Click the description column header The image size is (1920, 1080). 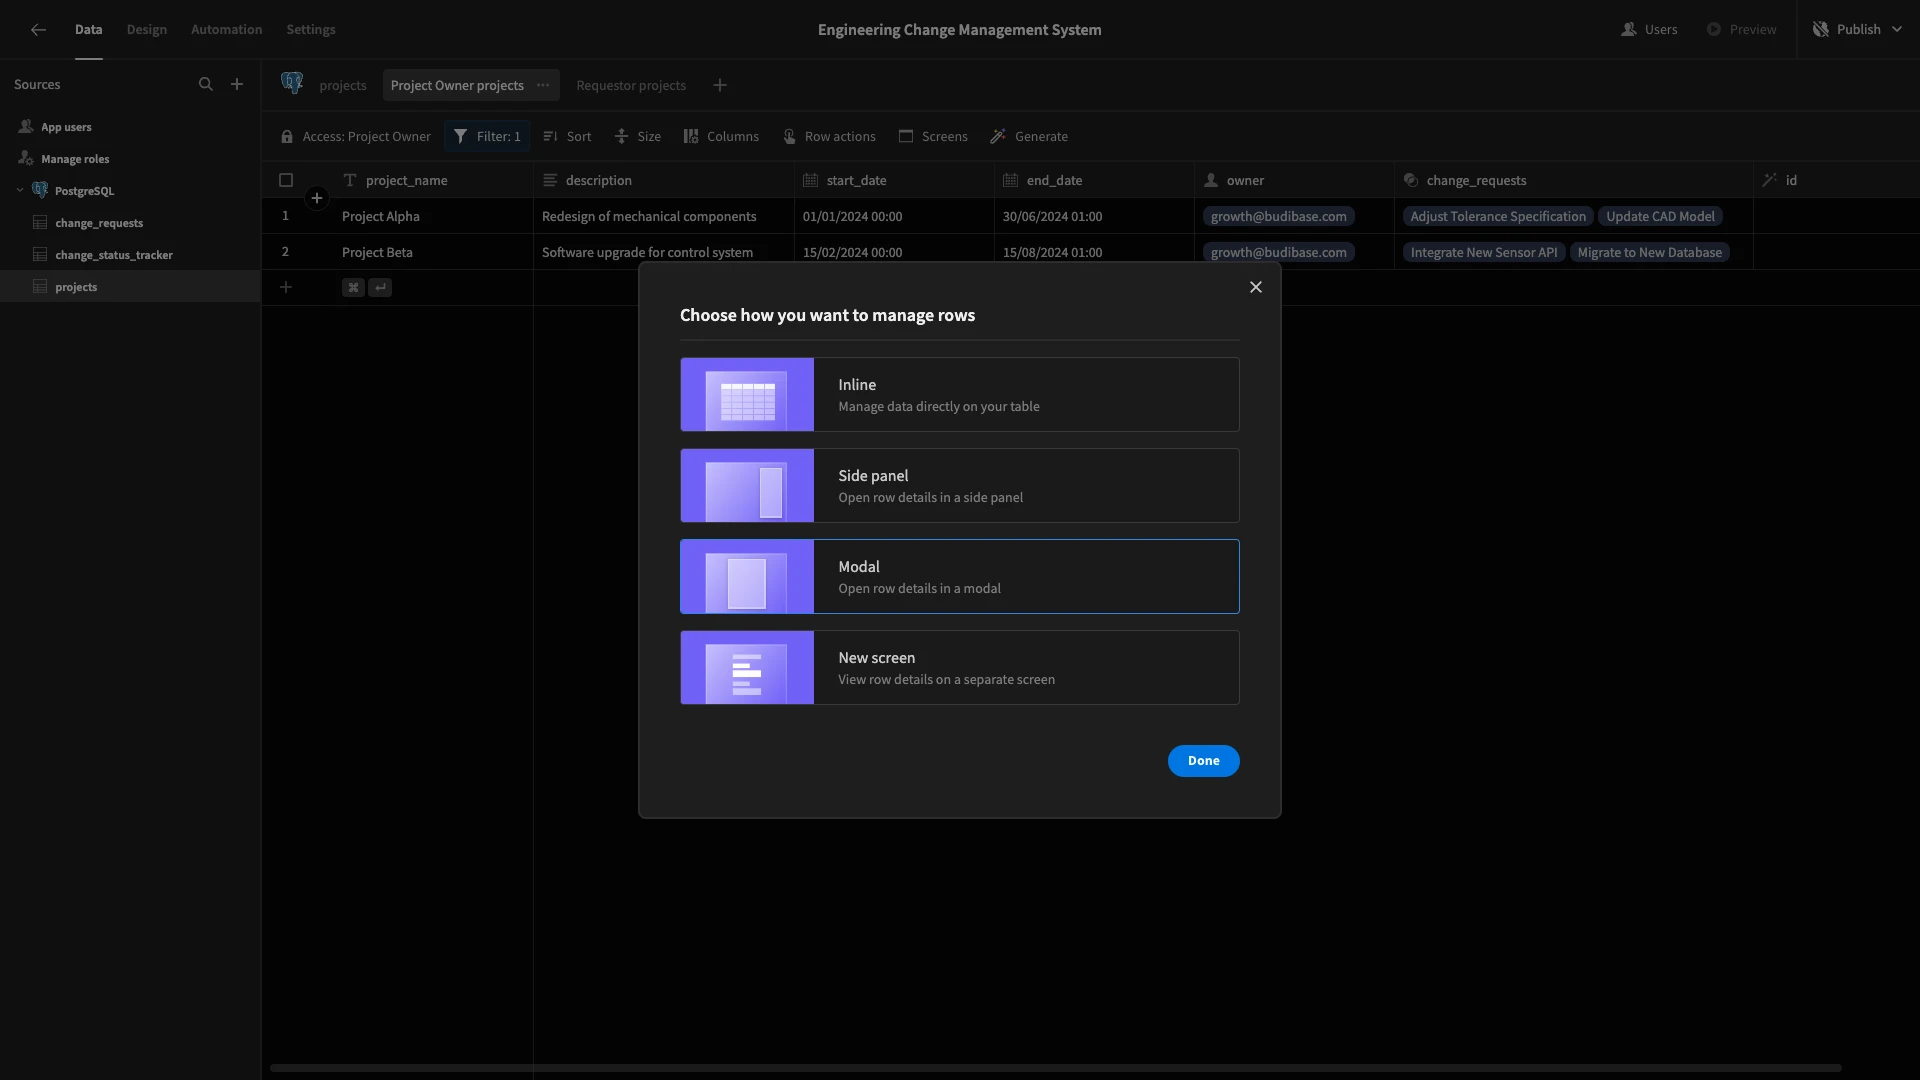pos(664,180)
